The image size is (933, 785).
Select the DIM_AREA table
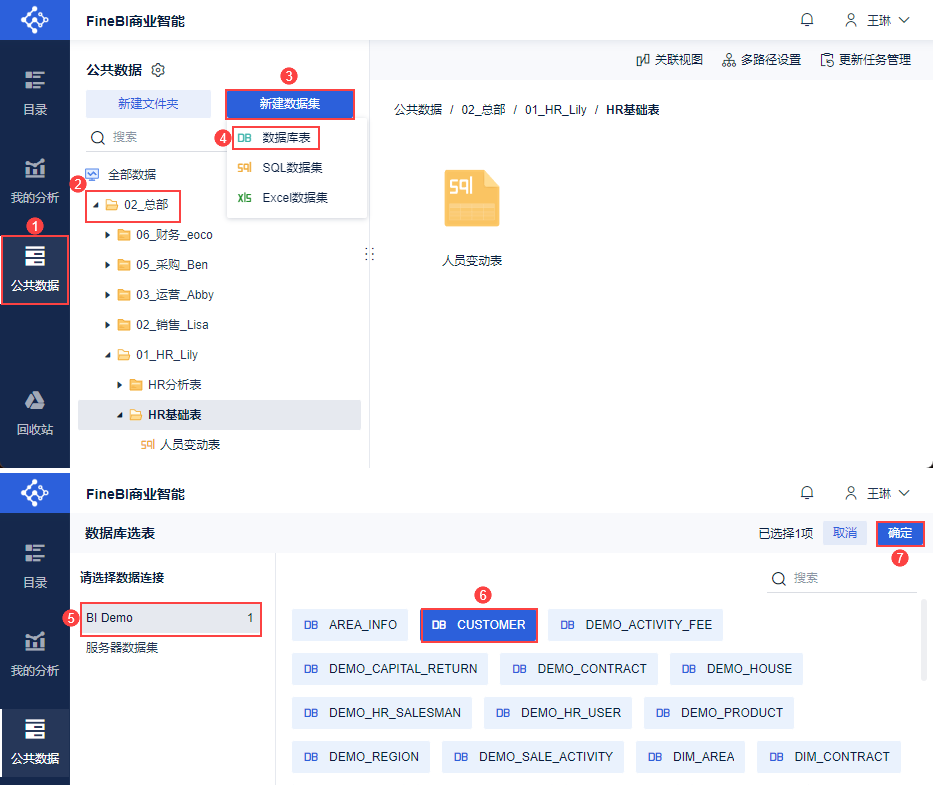point(690,757)
